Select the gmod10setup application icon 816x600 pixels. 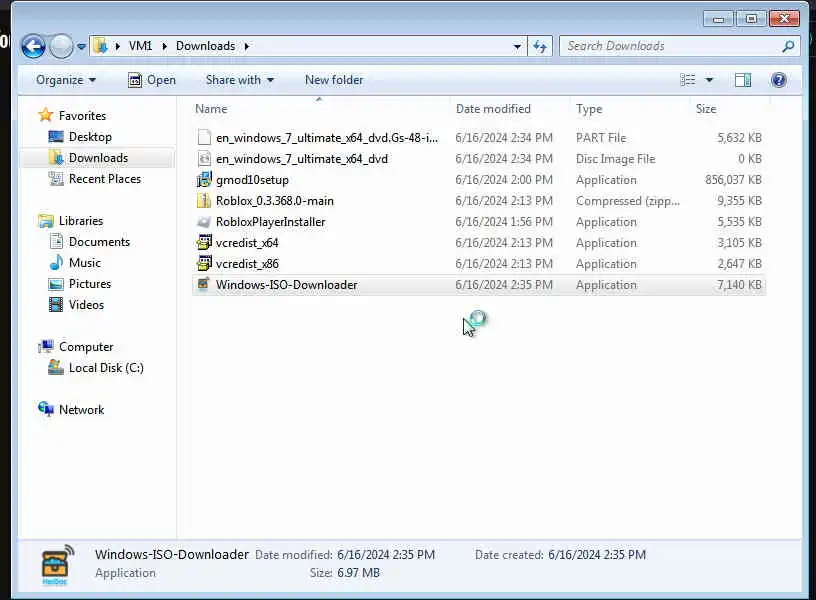(x=204, y=180)
